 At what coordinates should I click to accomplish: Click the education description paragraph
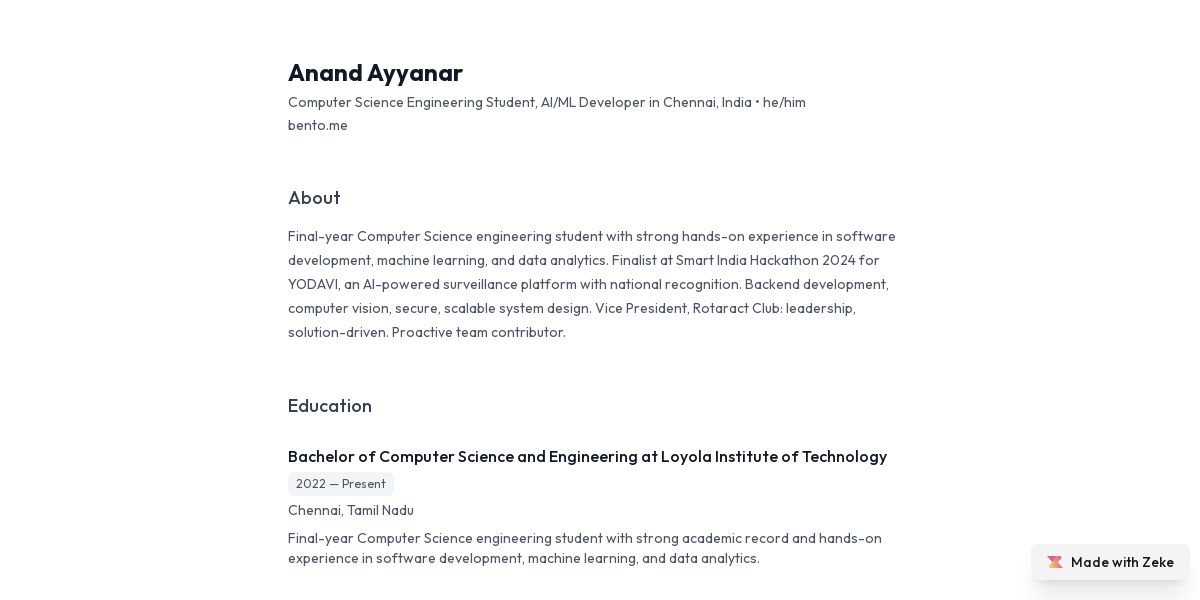click(585, 549)
